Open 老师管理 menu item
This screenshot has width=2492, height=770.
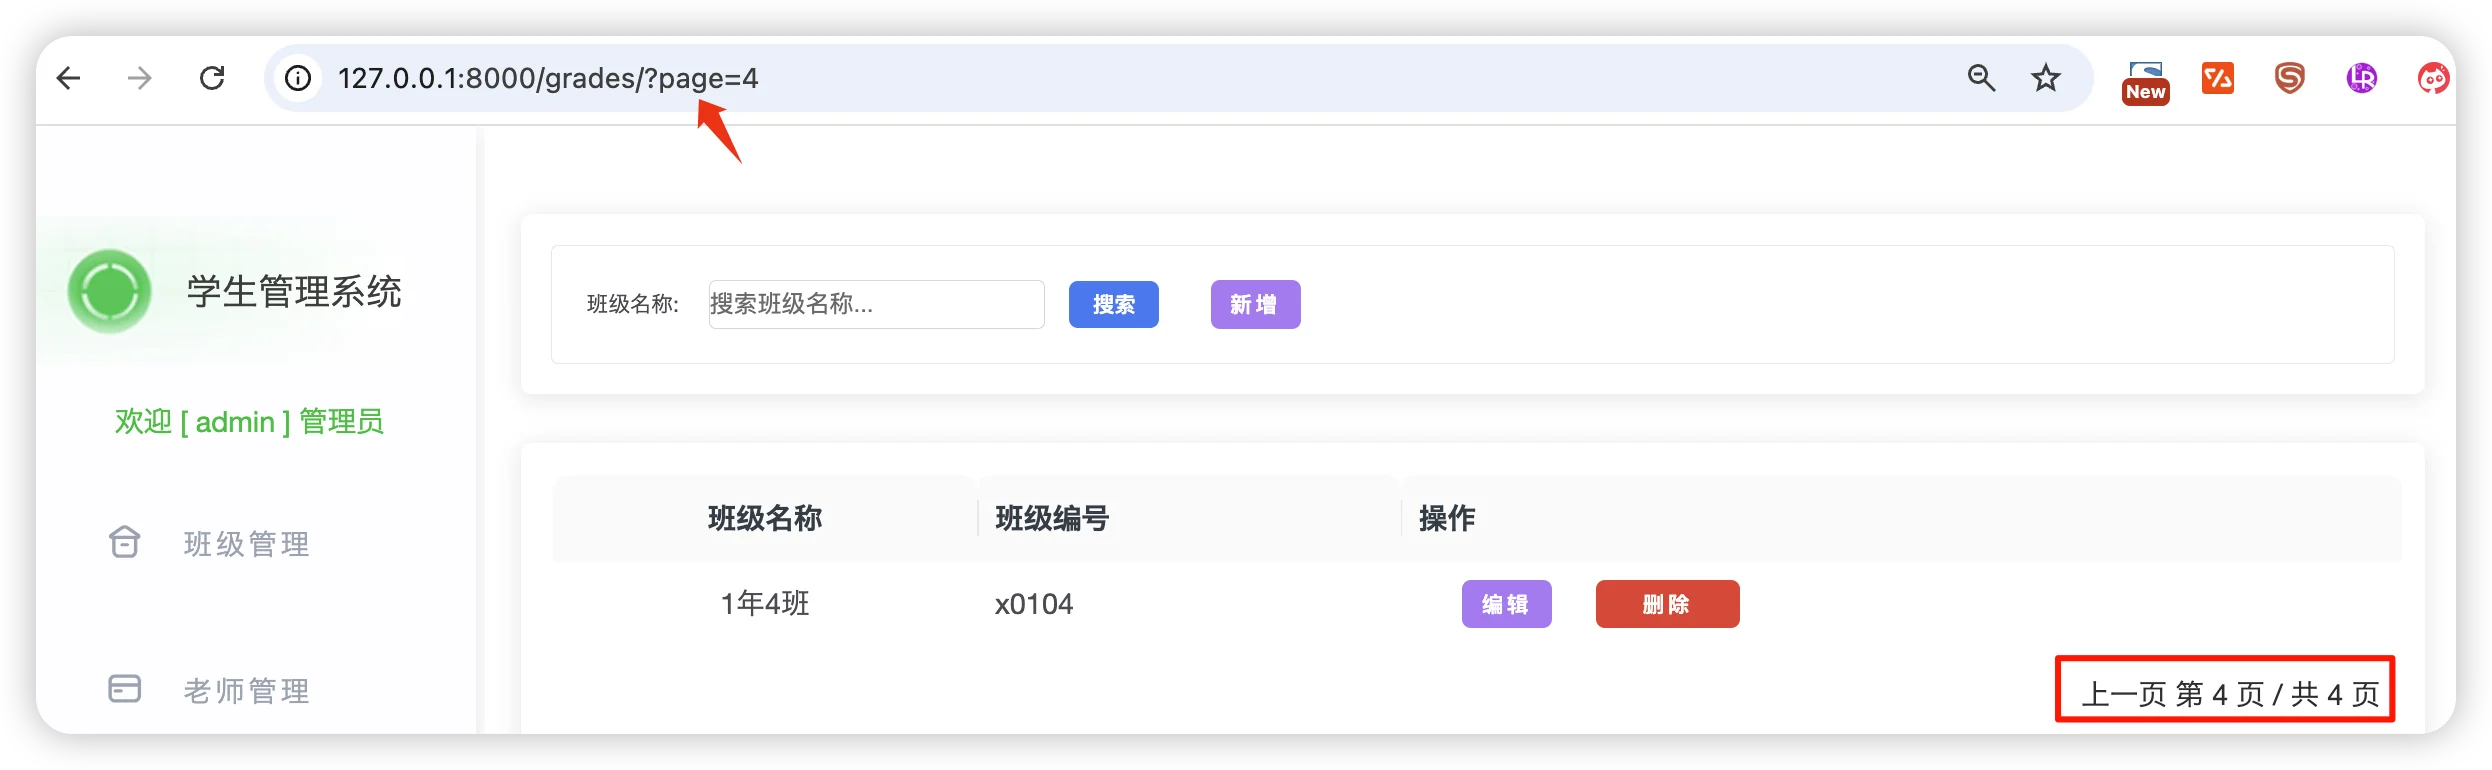(x=247, y=691)
